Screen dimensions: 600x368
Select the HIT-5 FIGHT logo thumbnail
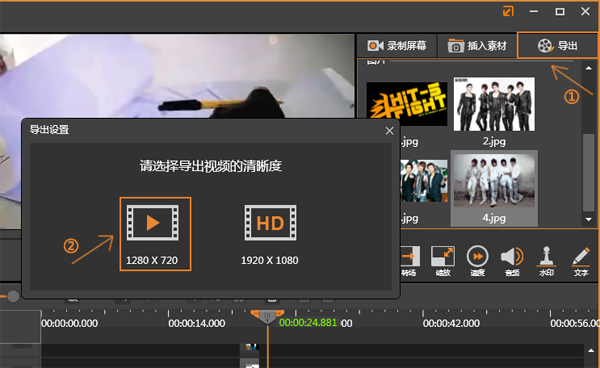coord(407,104)
